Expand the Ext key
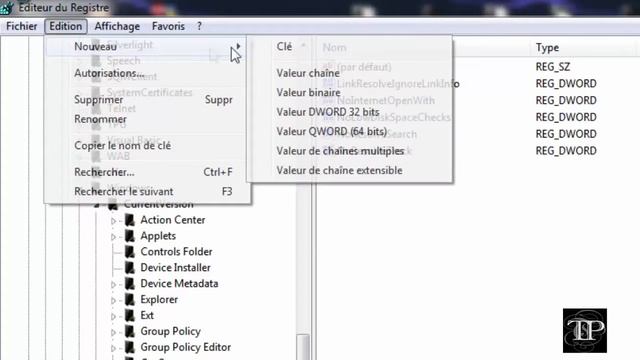This screenshot has width=640, height=360. click(113, 316)
